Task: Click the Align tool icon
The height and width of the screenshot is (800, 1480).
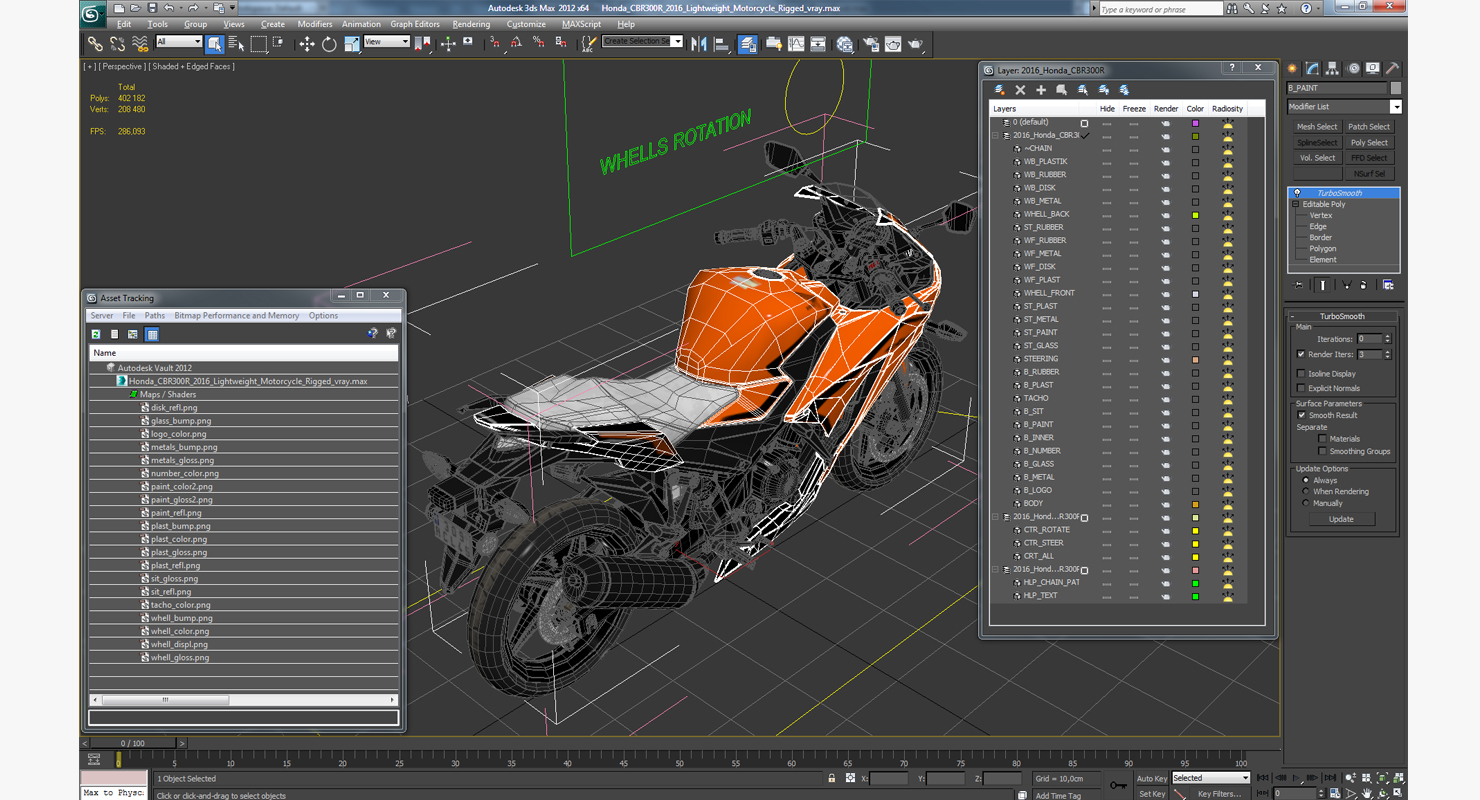Action: tap(721, 44)
